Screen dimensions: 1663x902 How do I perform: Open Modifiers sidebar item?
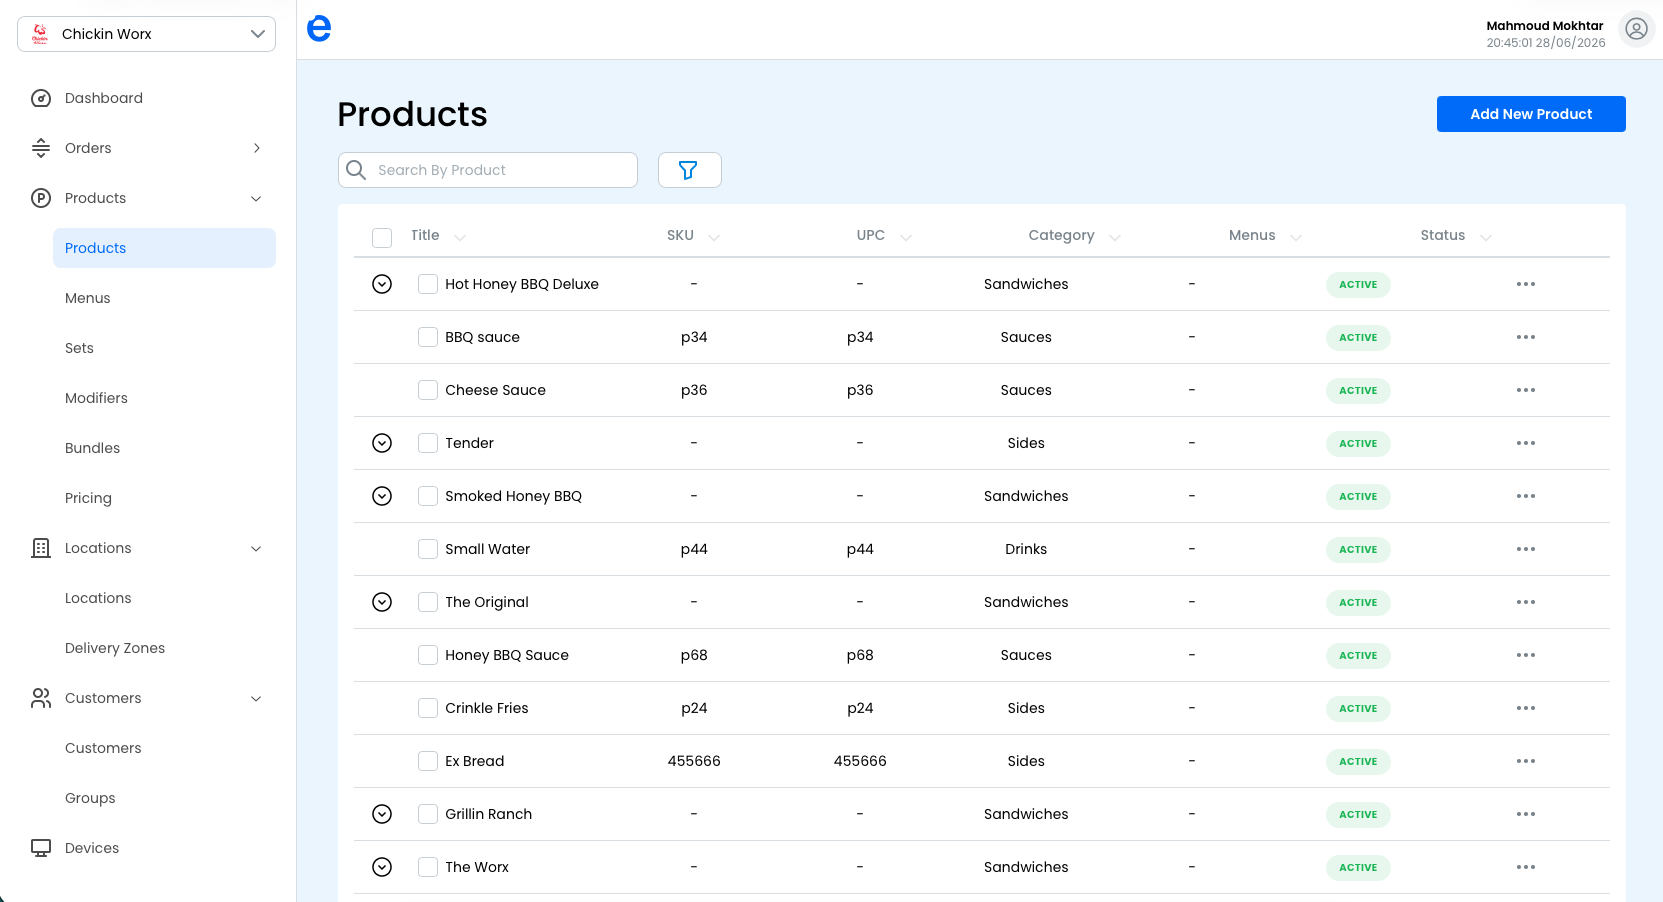(96, 398)
